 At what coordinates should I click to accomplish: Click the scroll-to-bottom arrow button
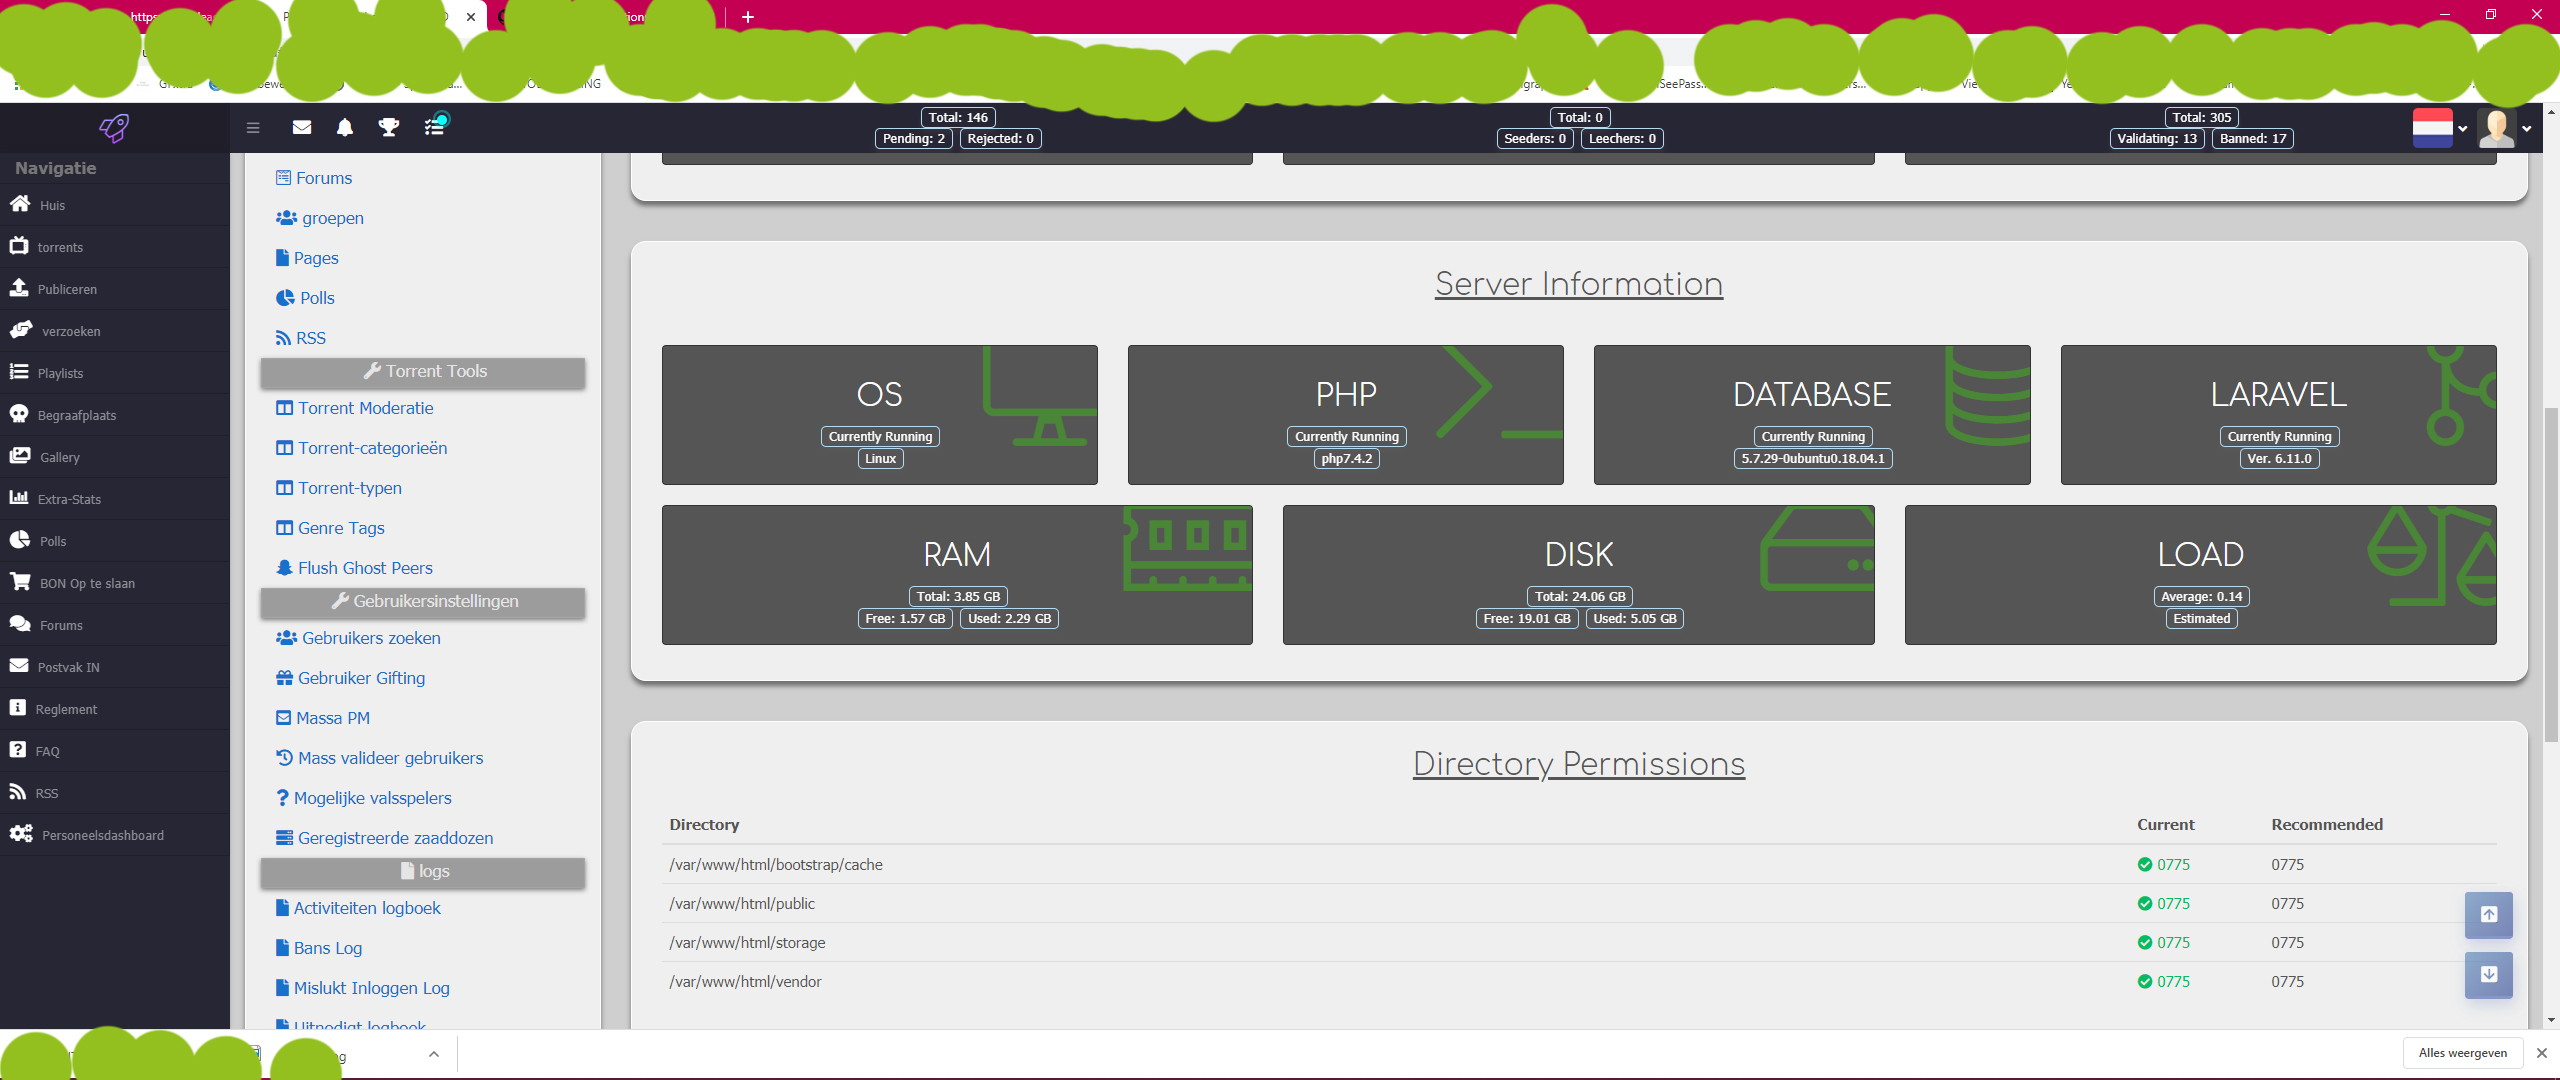pyautogui.click(x=2488, y=974)
